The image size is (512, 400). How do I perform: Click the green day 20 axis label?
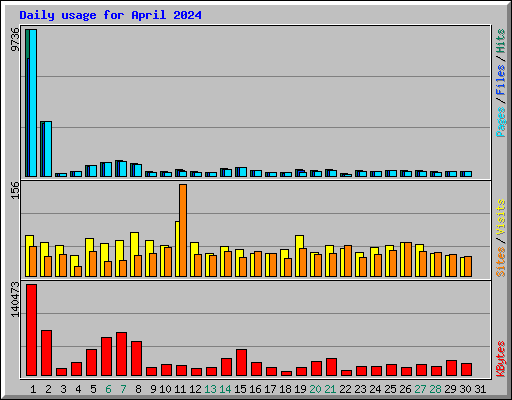(315, 389)
